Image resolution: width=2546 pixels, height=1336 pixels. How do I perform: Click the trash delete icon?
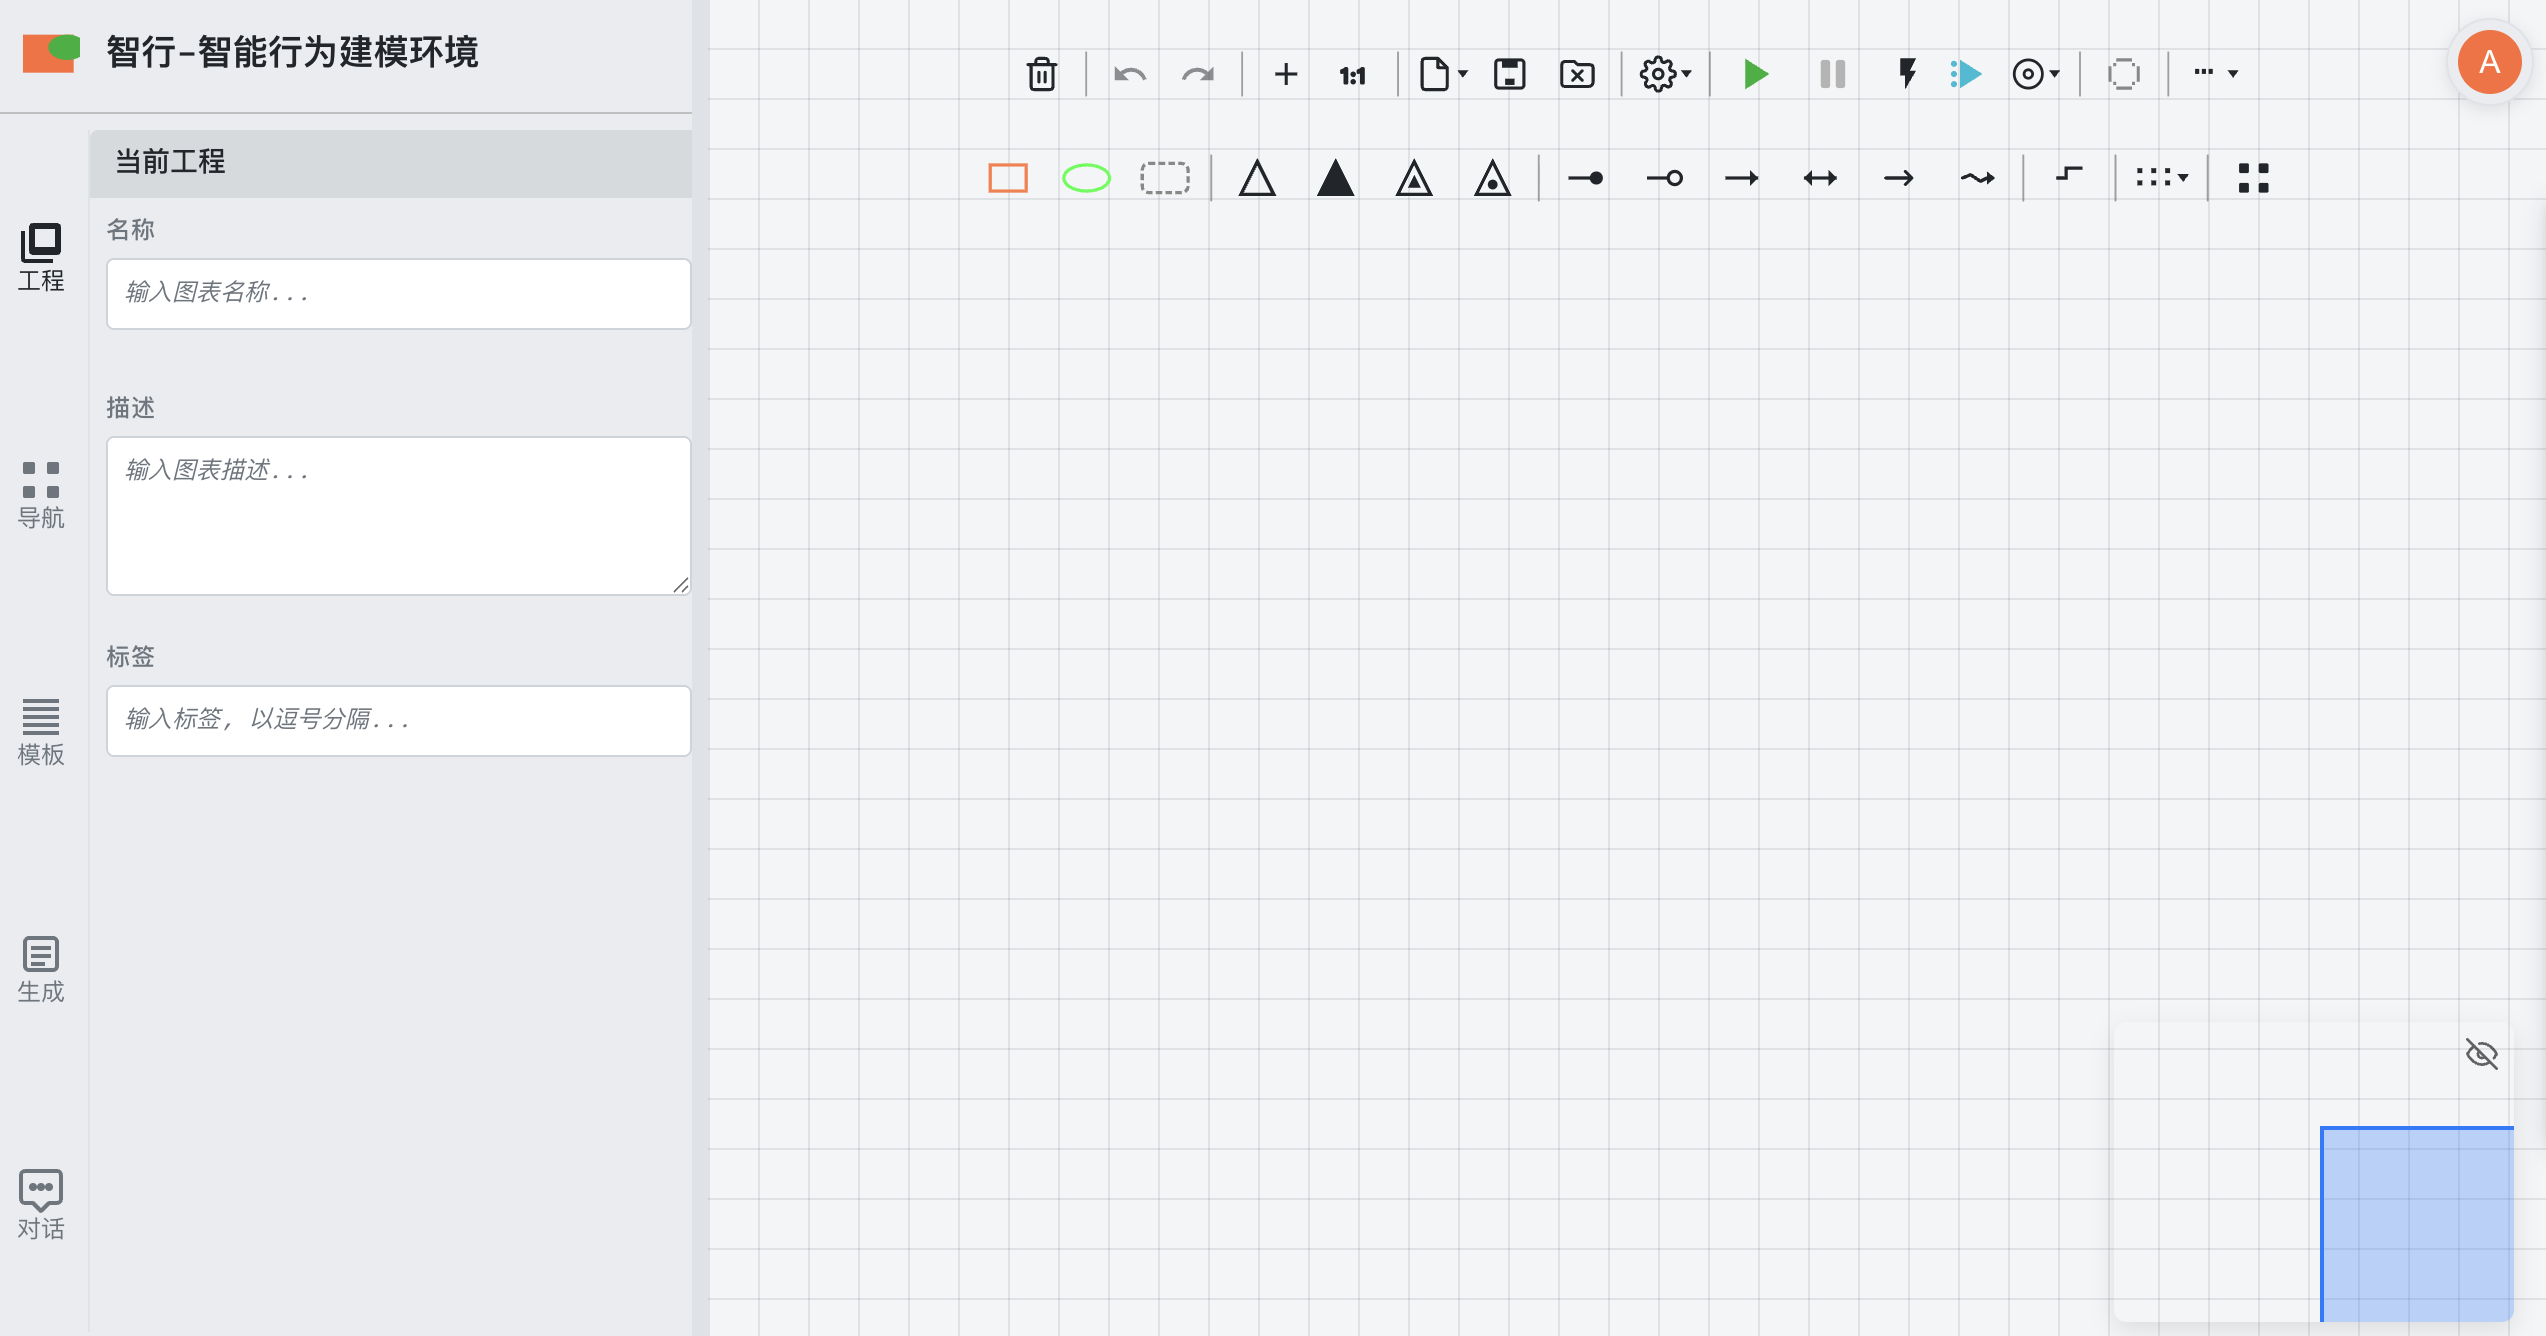[x=1041, y=74]
